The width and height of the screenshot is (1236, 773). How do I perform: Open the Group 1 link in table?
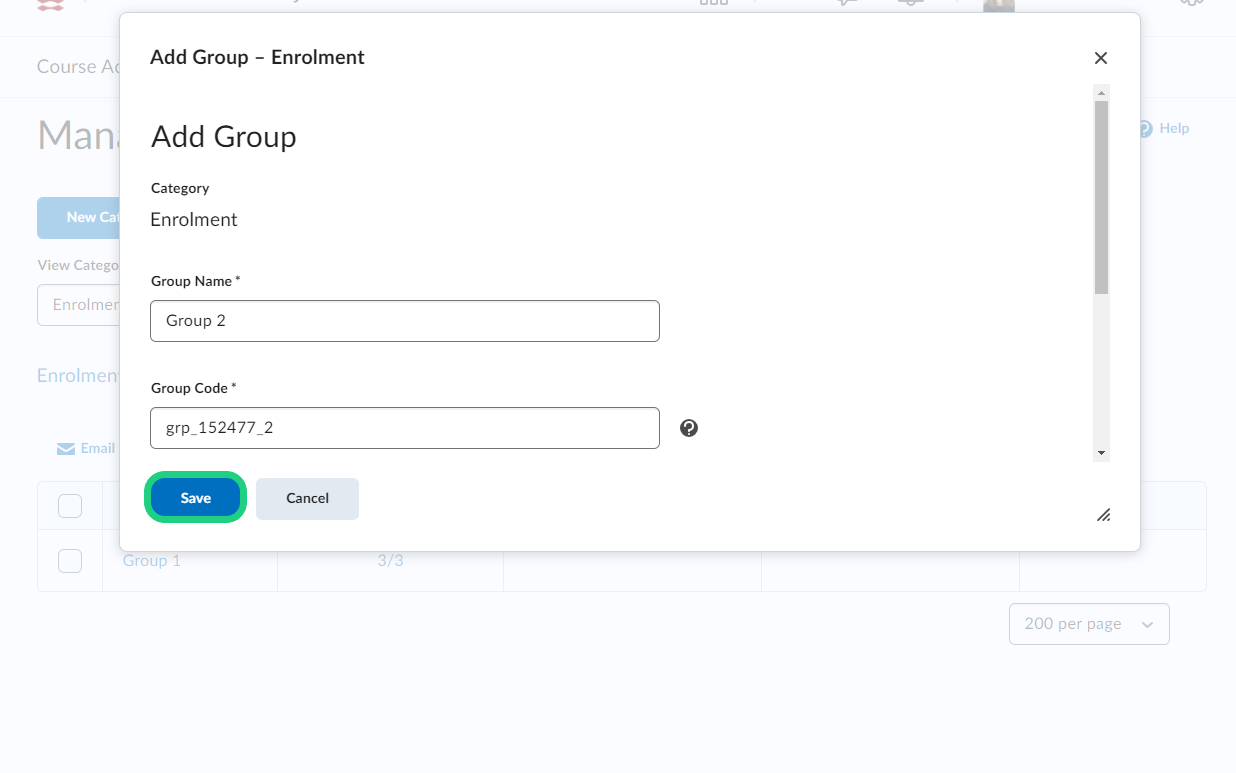click(x=152, y=561)
